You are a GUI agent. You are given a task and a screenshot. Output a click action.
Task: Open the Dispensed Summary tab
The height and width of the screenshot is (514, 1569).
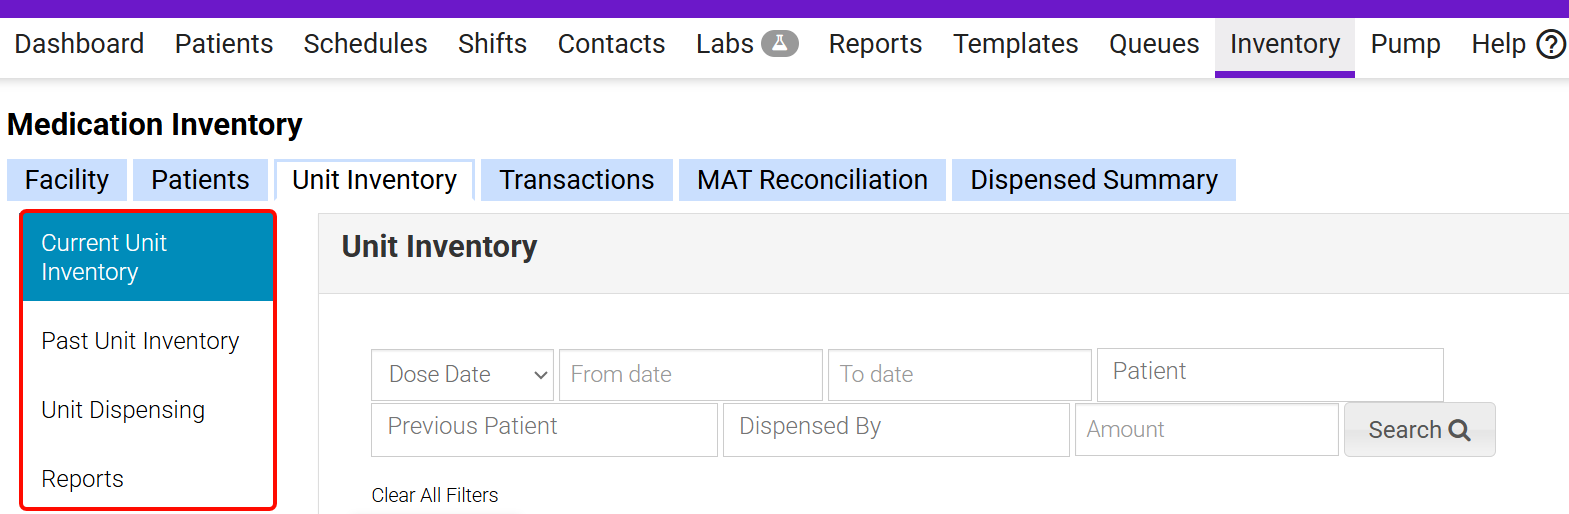click(1093, 180)
